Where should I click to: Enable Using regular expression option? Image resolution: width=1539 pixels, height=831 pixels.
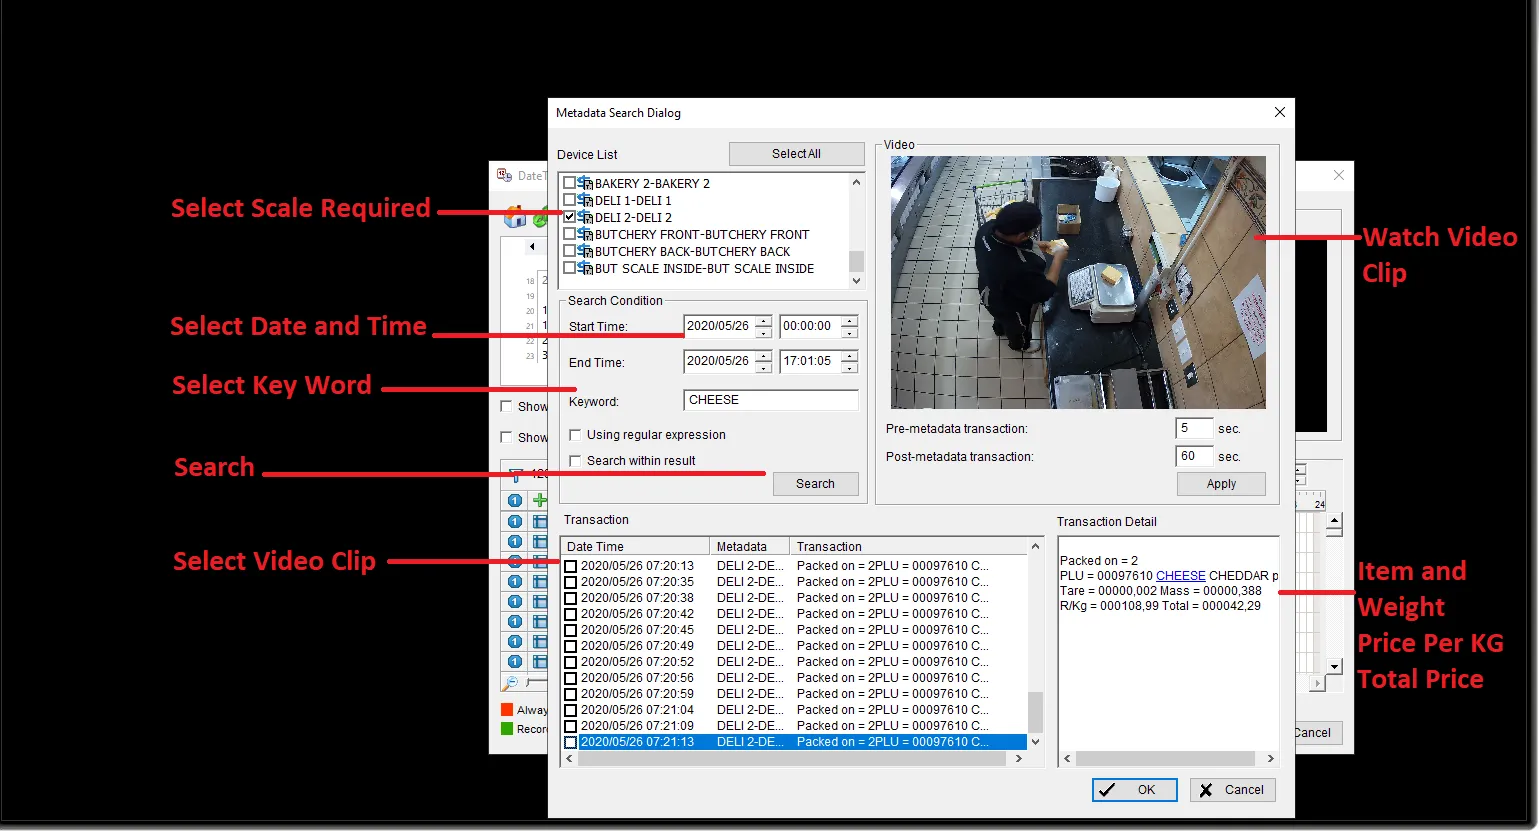[x=575, y=435]
